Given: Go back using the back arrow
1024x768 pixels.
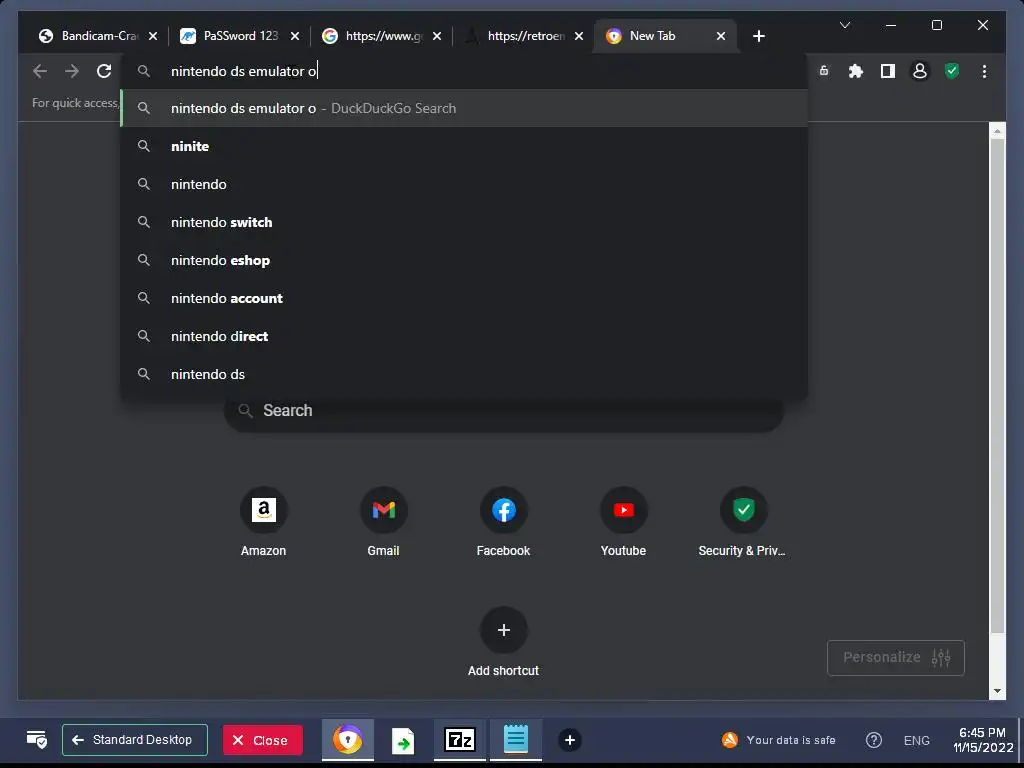Looking at the screenshot, I should [40, 71].
